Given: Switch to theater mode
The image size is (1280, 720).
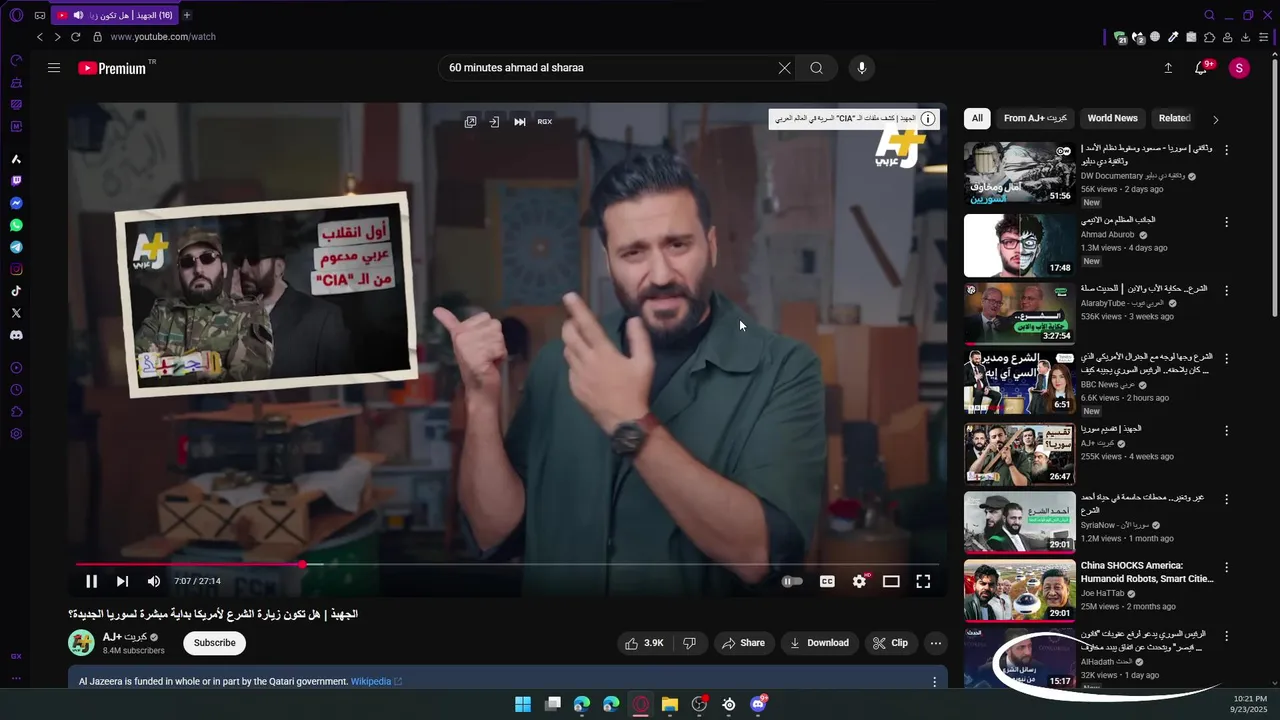Looking at the screenshot, I should (x=891, y=581).
